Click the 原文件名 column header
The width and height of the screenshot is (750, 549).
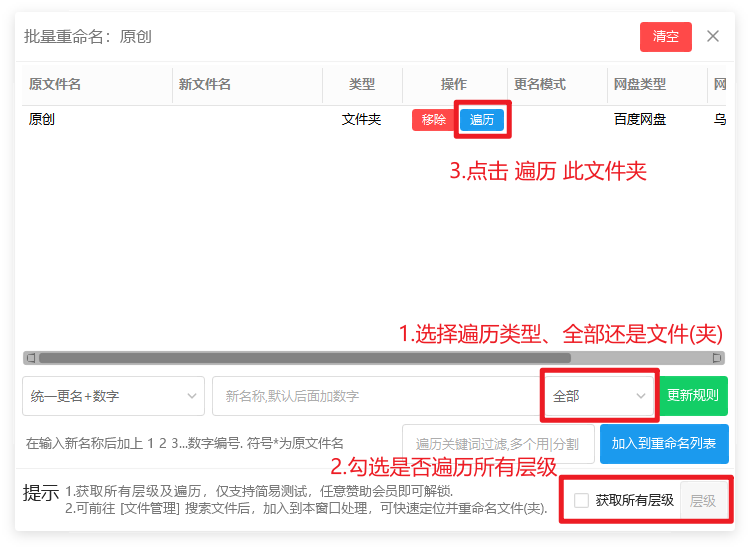point(97,85)
